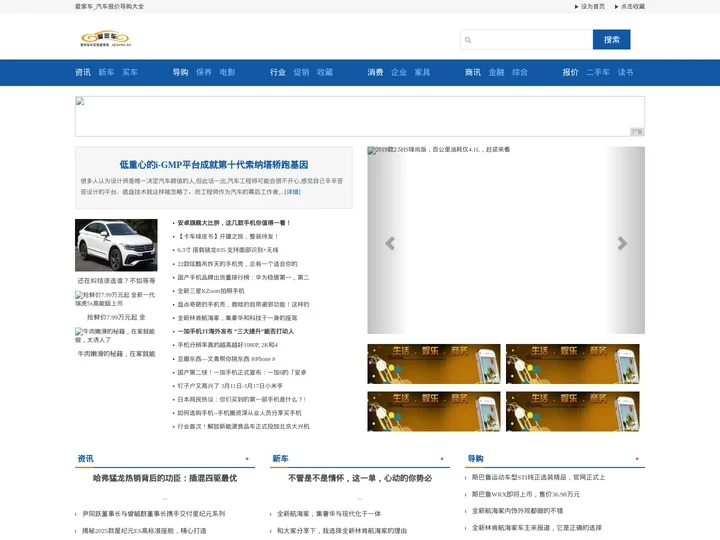Image resolution: width=720 pixels, height=540 pixels.
Task: Open headline 不管是不是情怀，这一单
Action: [360, 478]
